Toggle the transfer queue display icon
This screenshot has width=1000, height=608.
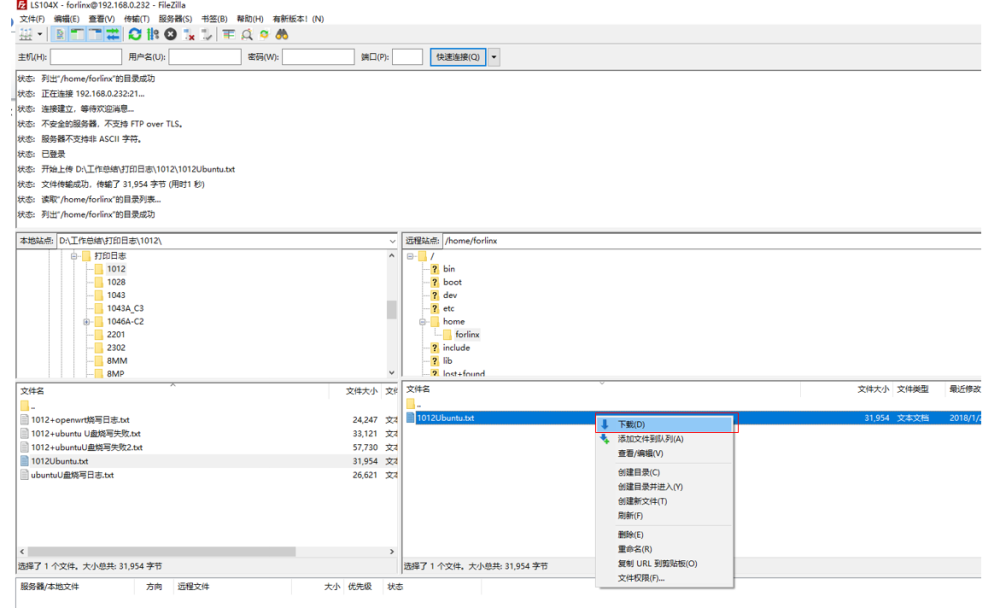point(113,34)
